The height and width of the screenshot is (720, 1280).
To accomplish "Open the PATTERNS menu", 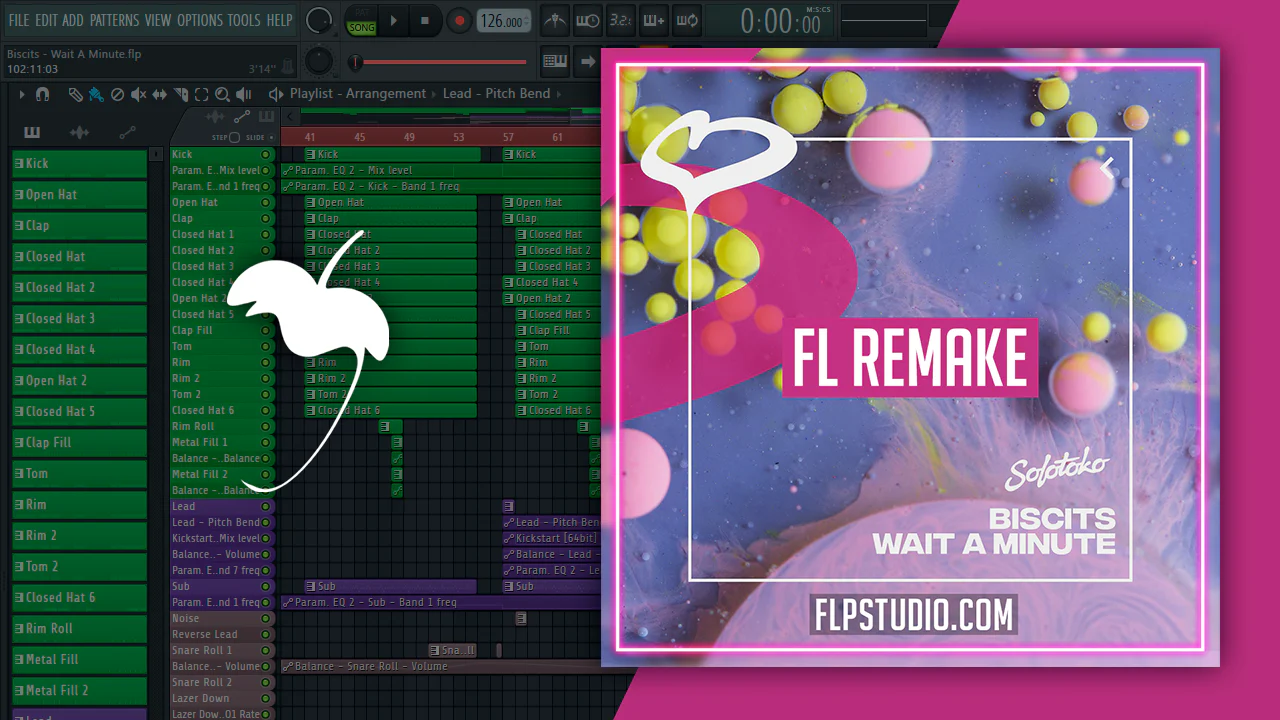I will click(x=114, y=20).
